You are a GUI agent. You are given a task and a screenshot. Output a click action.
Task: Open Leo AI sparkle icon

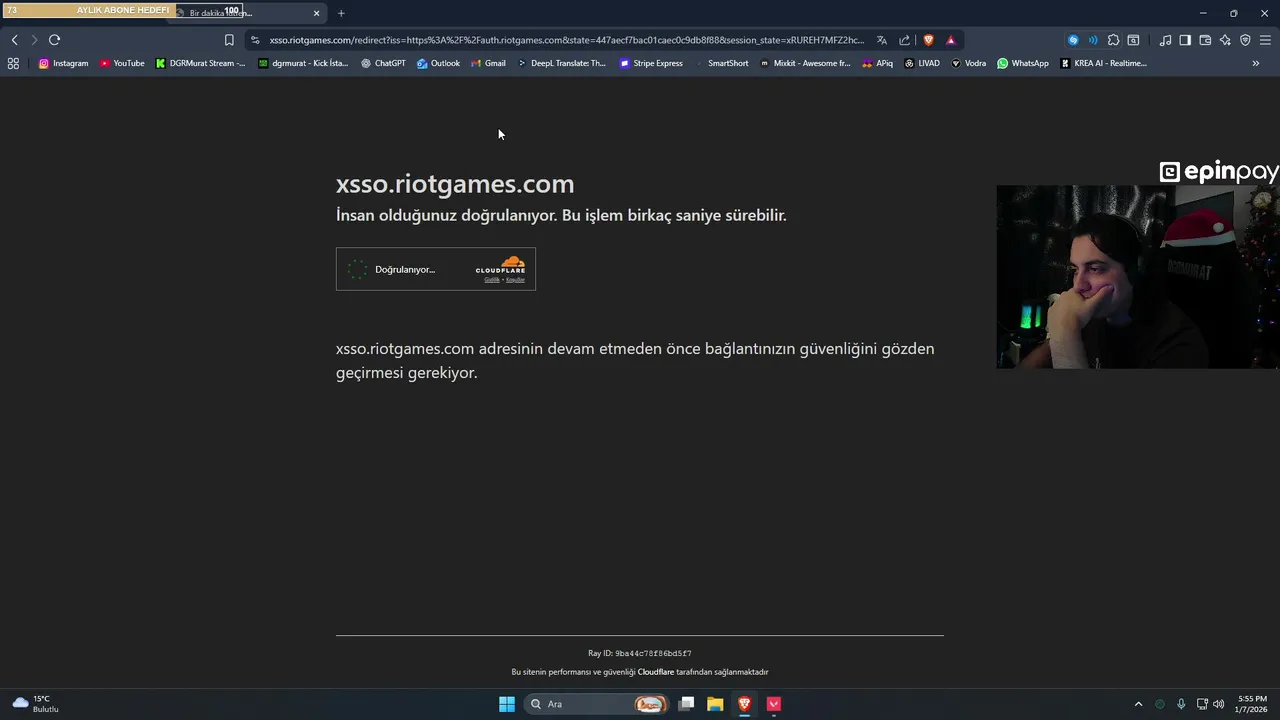pos(1225,40)
